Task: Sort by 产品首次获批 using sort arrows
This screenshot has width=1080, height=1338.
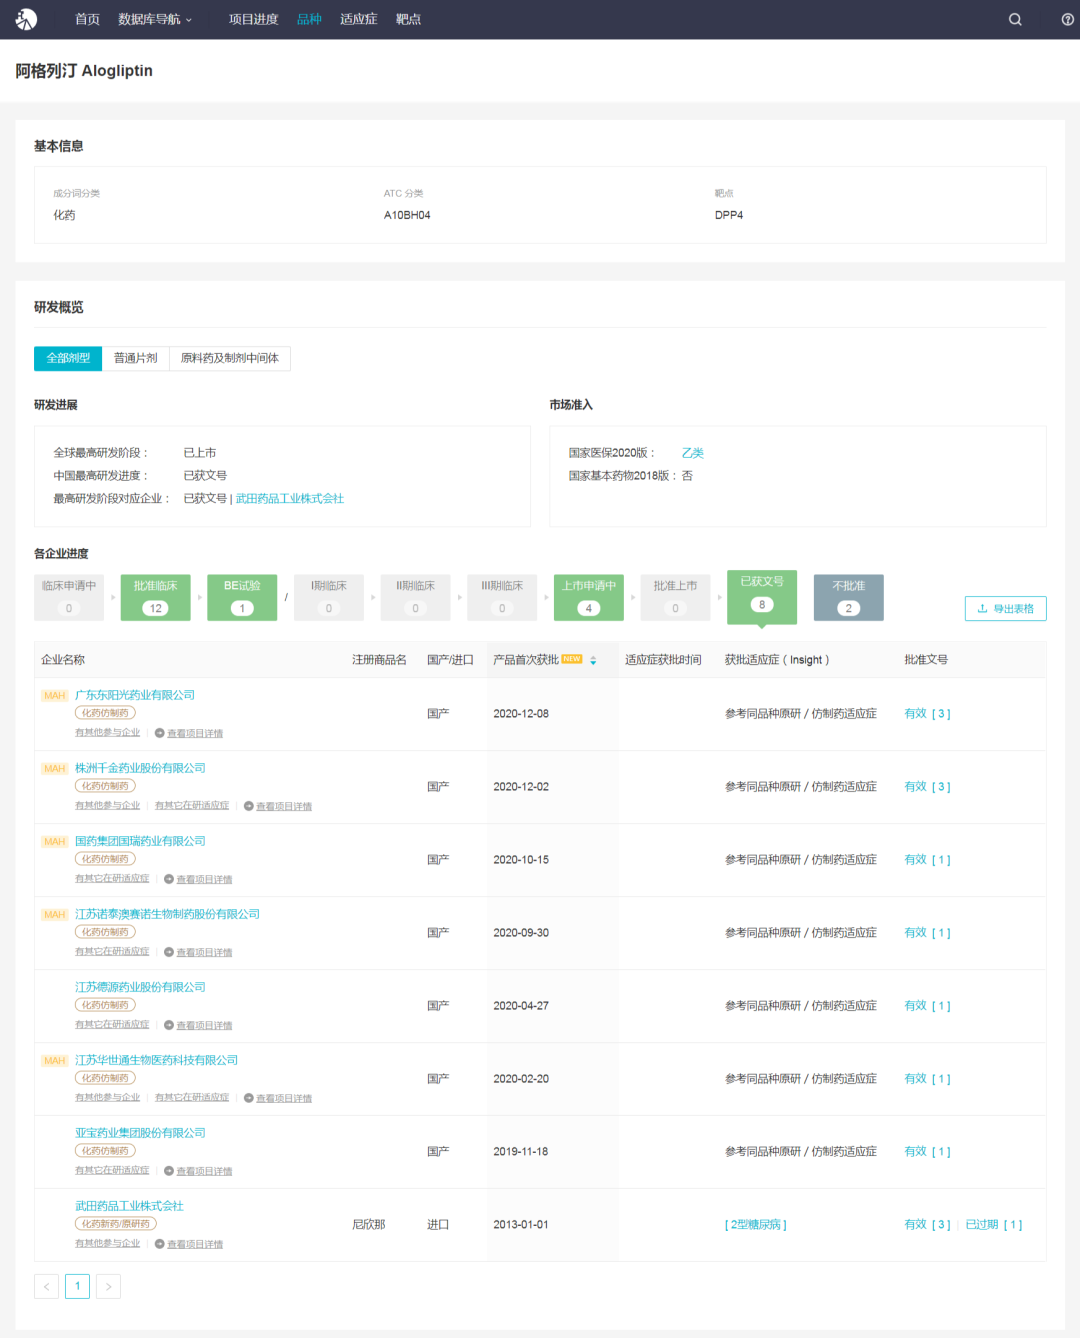Action: click(593, 660)
